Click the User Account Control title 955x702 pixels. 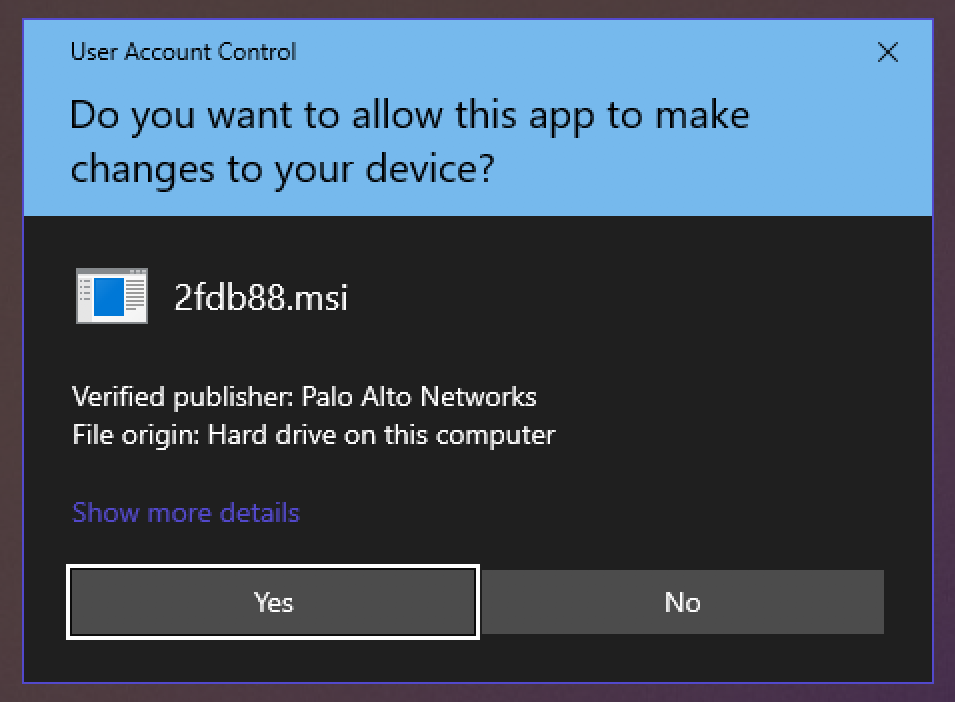click(183, 52)
